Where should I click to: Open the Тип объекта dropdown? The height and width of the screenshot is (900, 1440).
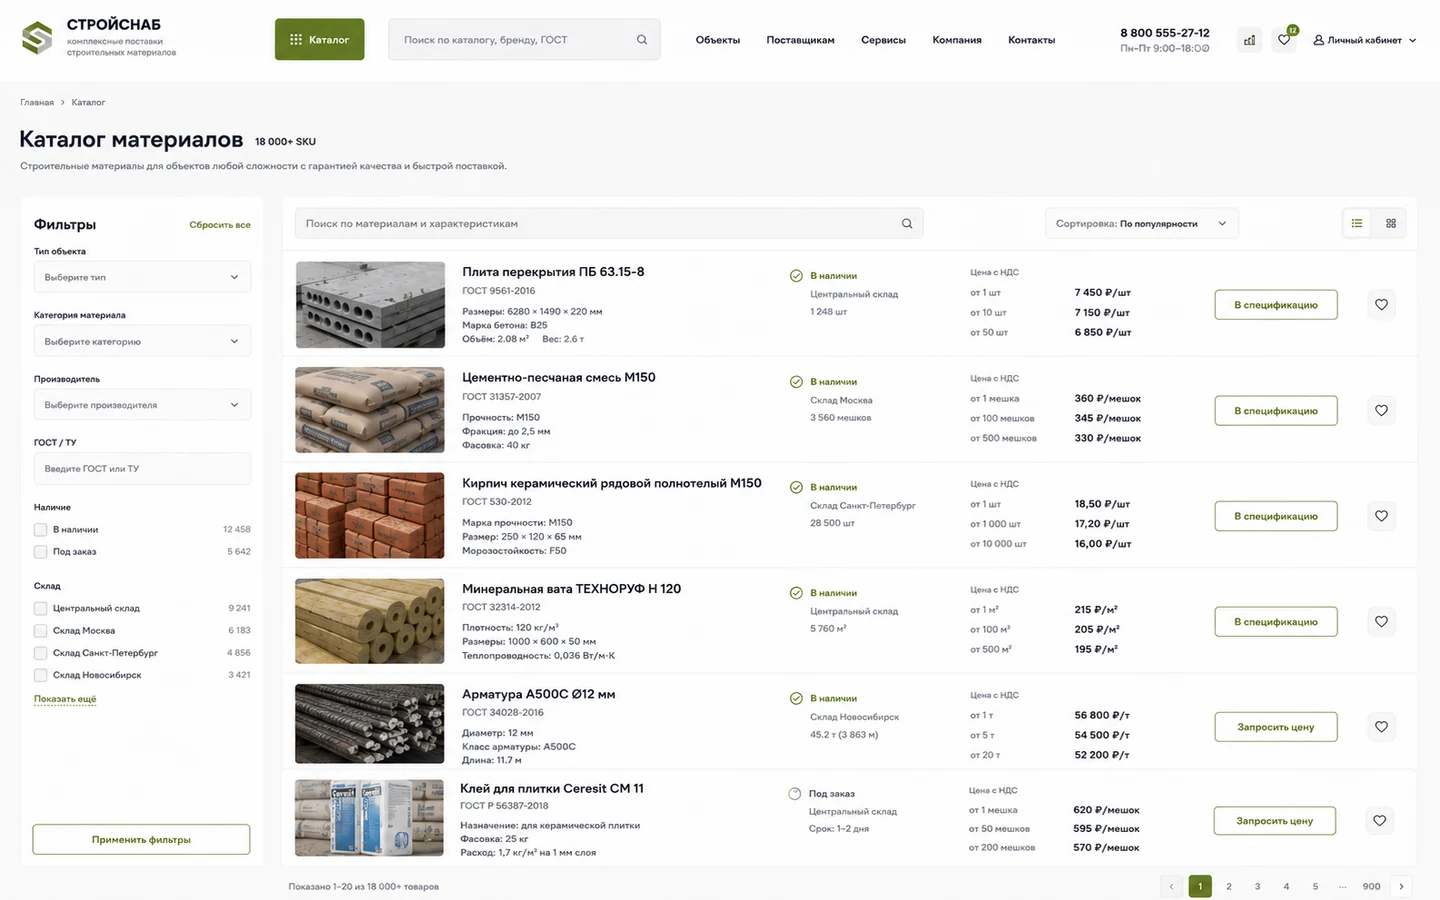pos(142,277)
